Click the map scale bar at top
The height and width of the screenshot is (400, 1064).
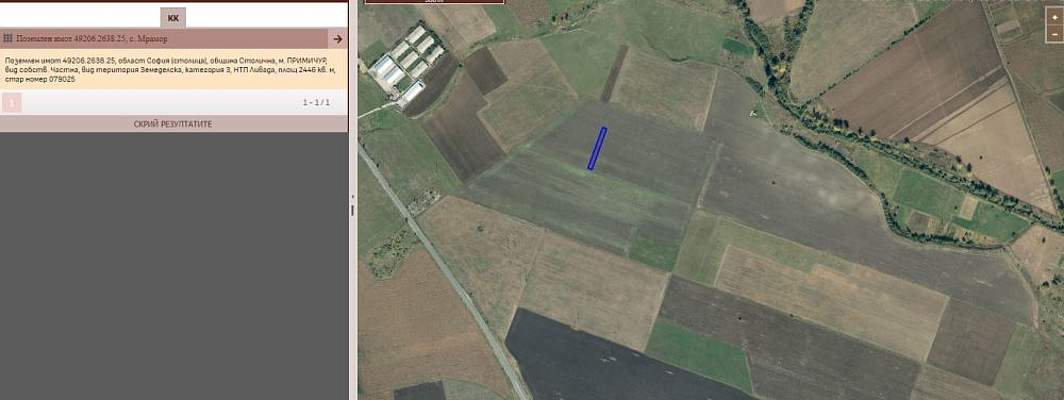point(434,2)
